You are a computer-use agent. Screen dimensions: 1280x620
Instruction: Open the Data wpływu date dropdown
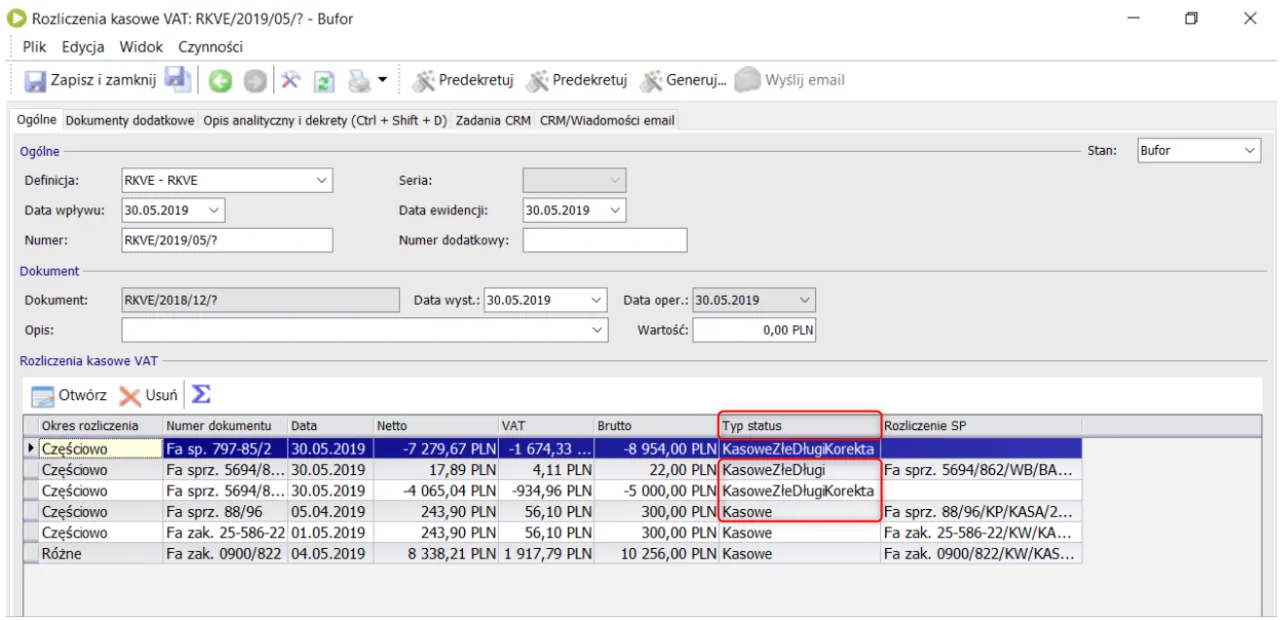coord(215,211)
